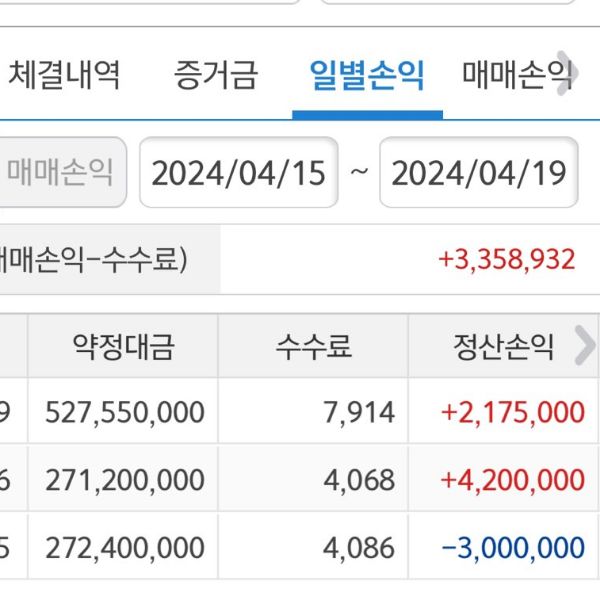
Task: Switch to the 증거금 tab
Action: pyautogui.click(x=216, y=75)
